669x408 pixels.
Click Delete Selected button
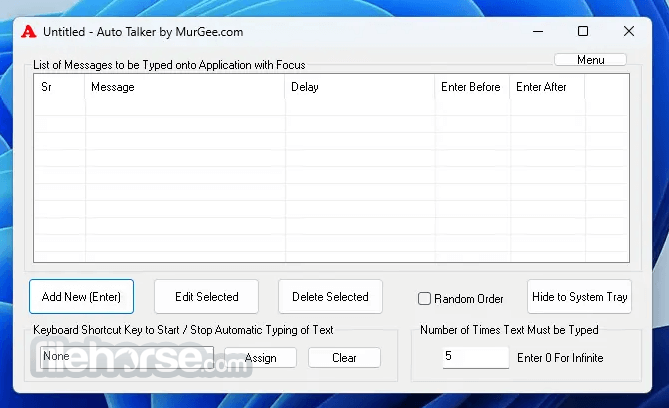(330, 297)
